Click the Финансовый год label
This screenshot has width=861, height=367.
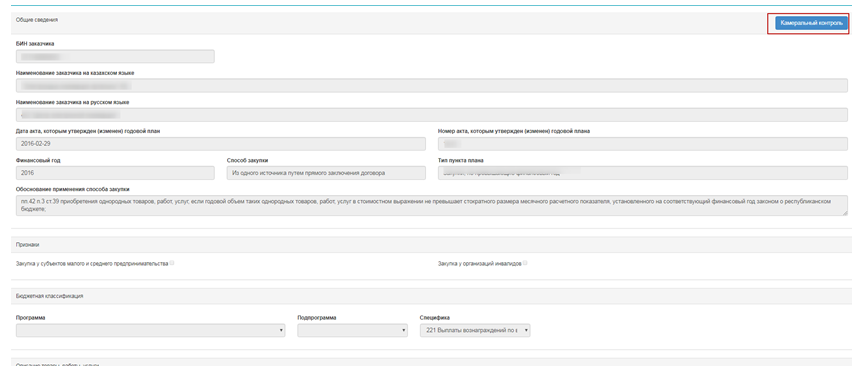(x=38, y=160)
